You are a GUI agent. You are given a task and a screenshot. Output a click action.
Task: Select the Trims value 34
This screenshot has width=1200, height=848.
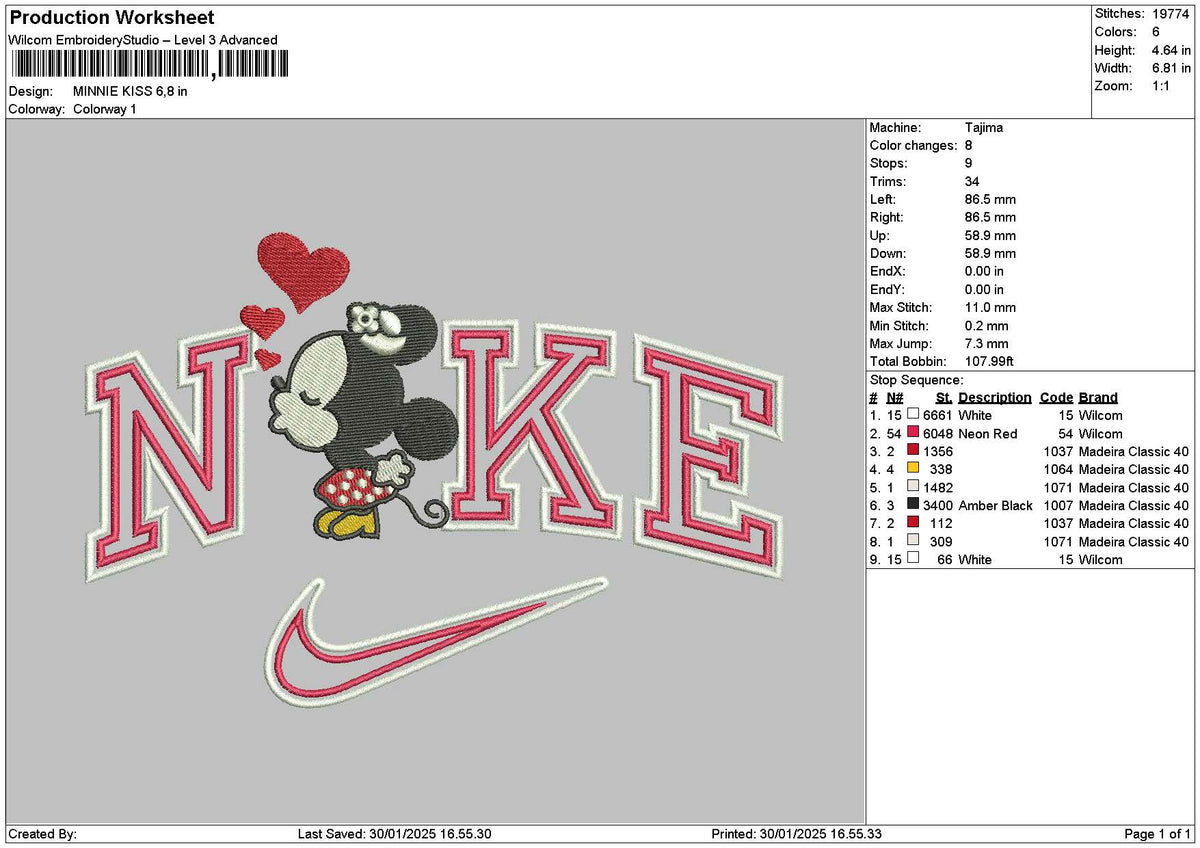click(x=972, y=182)
